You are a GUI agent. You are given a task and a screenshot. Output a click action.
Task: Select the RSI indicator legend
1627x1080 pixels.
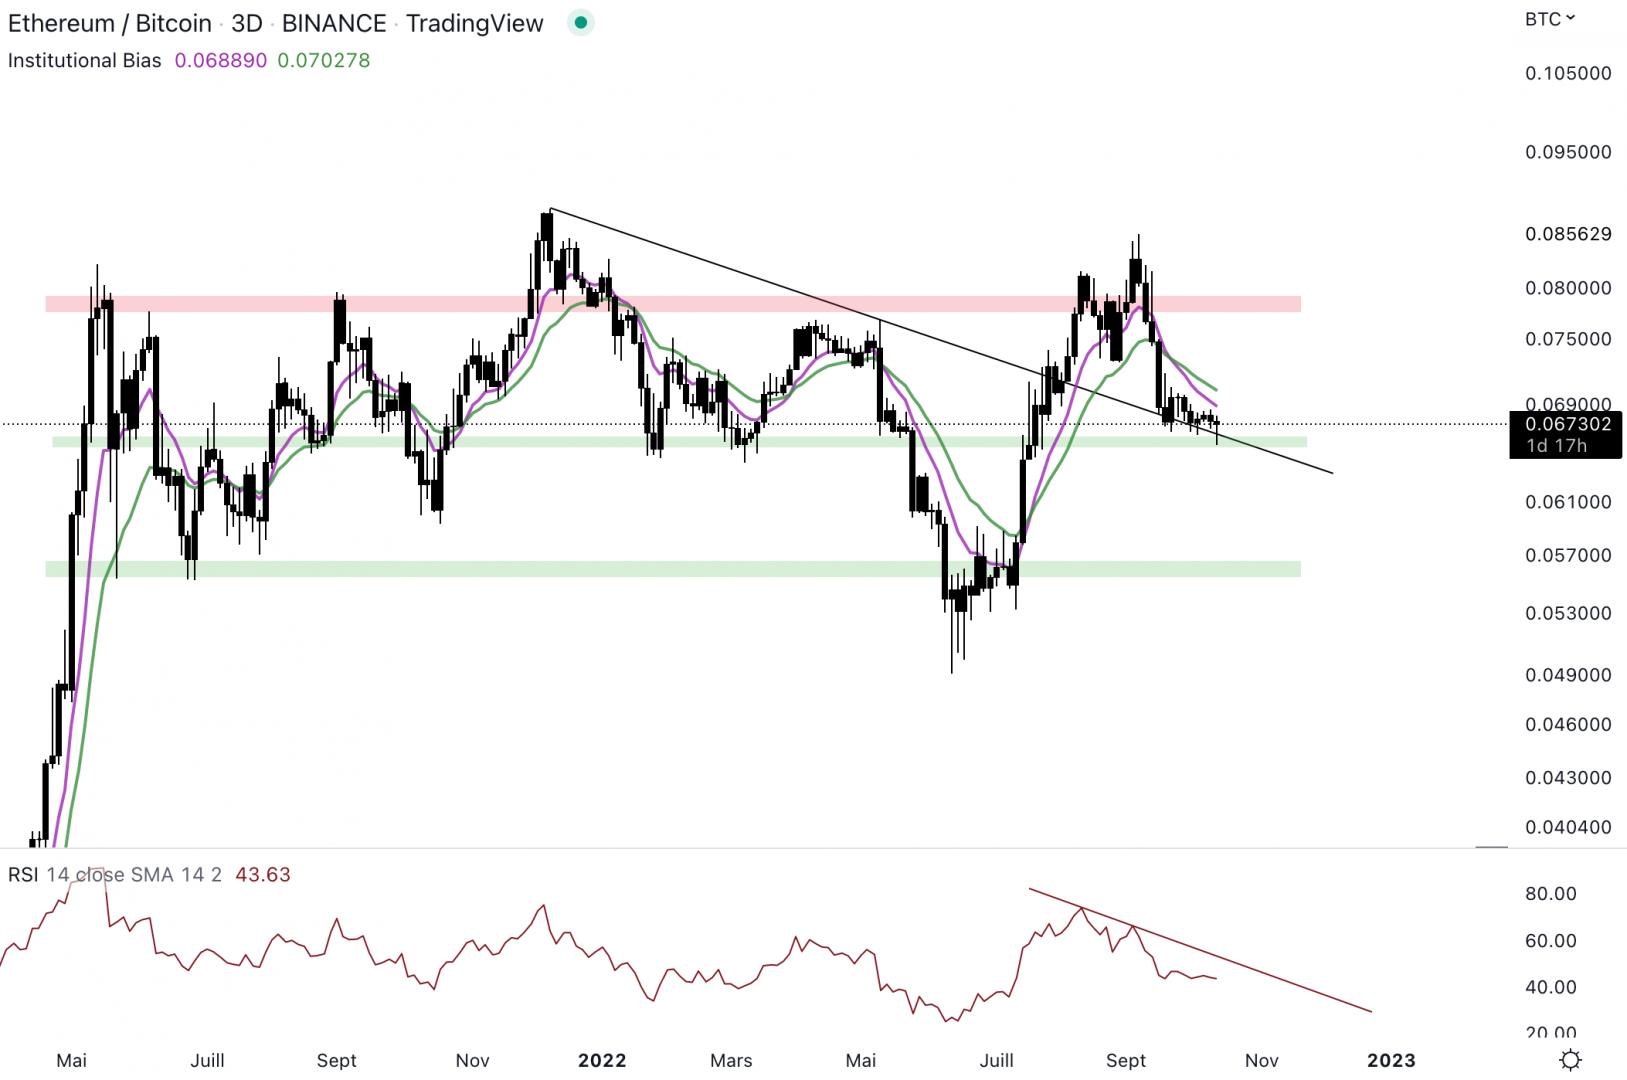115,875
